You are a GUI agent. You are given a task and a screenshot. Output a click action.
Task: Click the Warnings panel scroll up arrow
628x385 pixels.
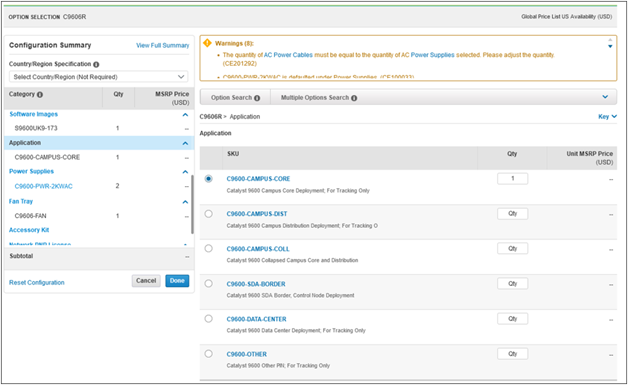(610, 40)
